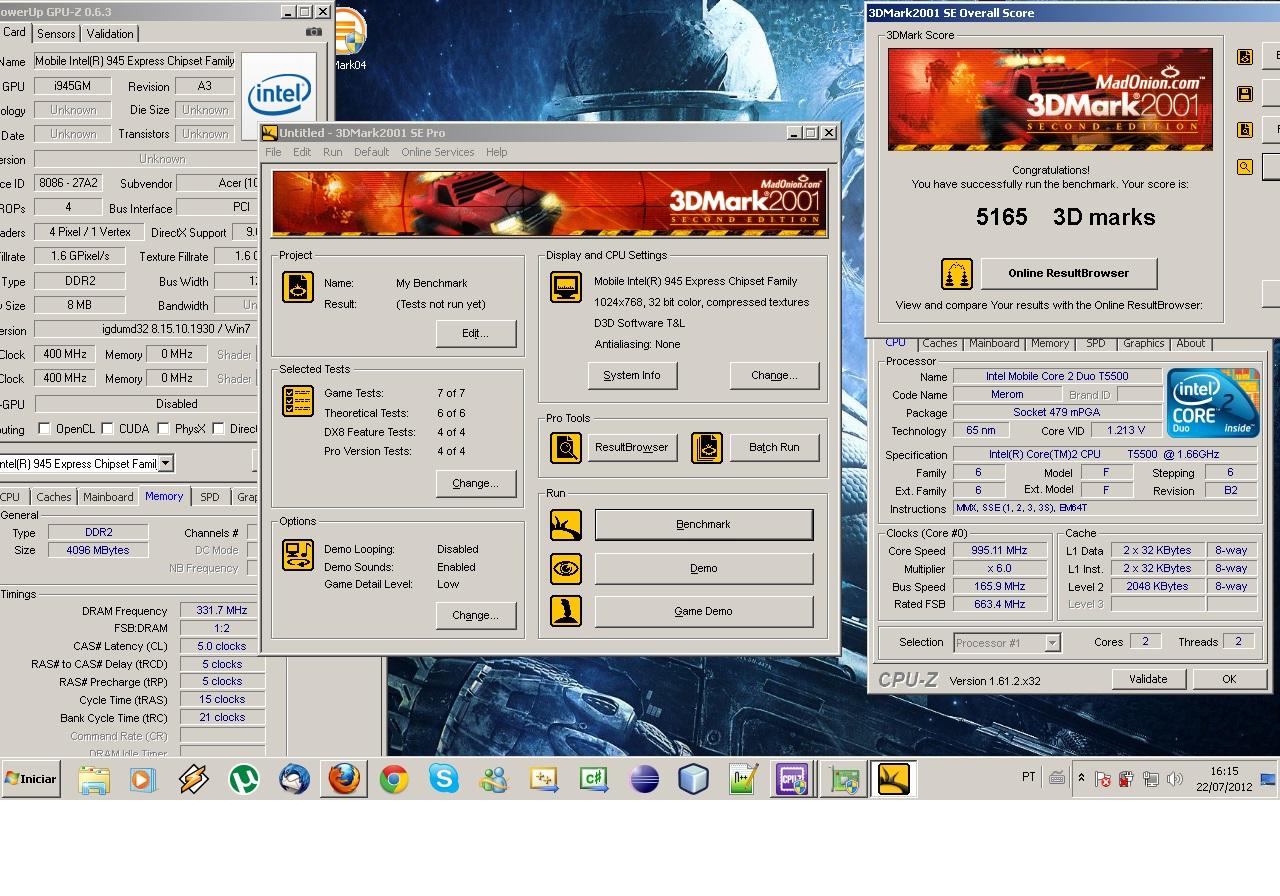Click the '5165 3D marks' score text
1280x896 pixels.
(x=1065, y=217)
